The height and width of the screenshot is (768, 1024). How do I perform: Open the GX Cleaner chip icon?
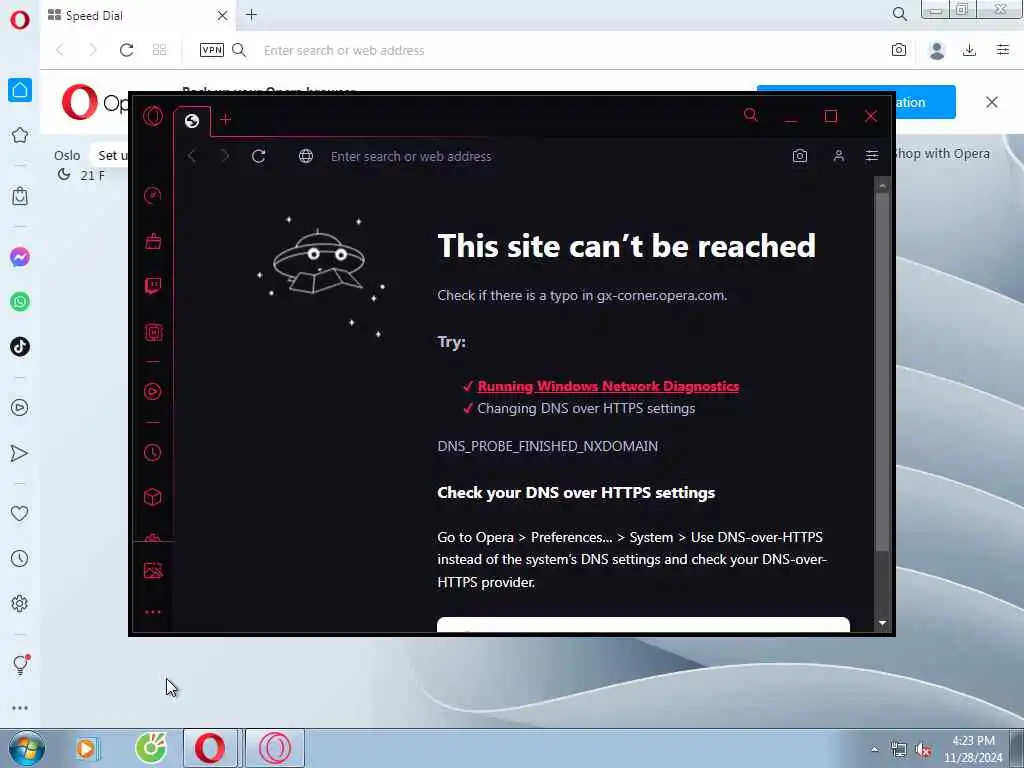pyautogui.click(x=153, y=332)
